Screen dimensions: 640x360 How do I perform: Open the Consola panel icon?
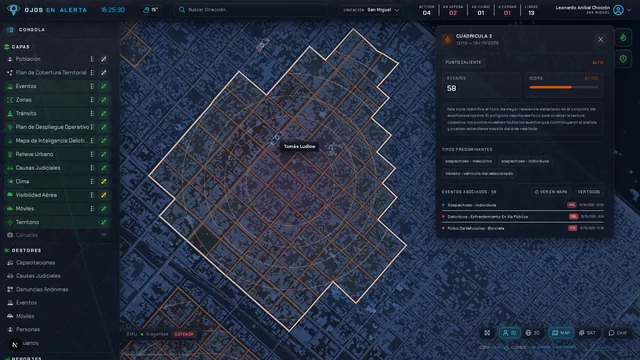tap(10, 30)
